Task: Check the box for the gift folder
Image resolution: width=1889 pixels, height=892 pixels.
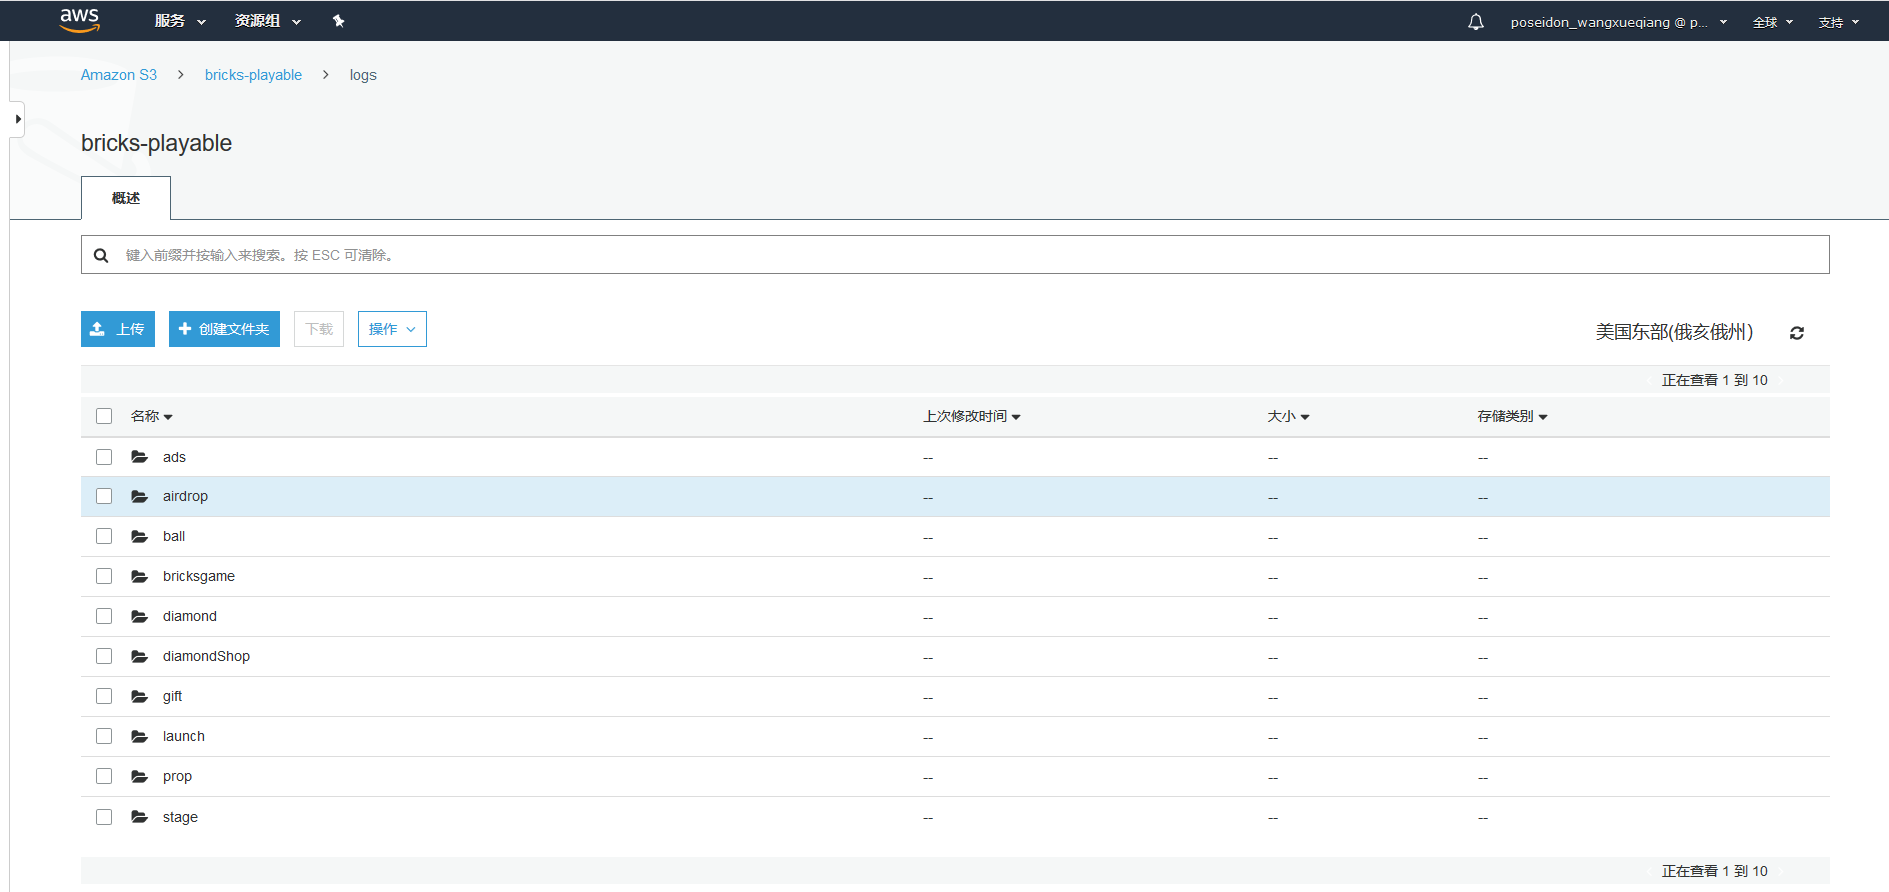Action: click(x=104, y=696)
